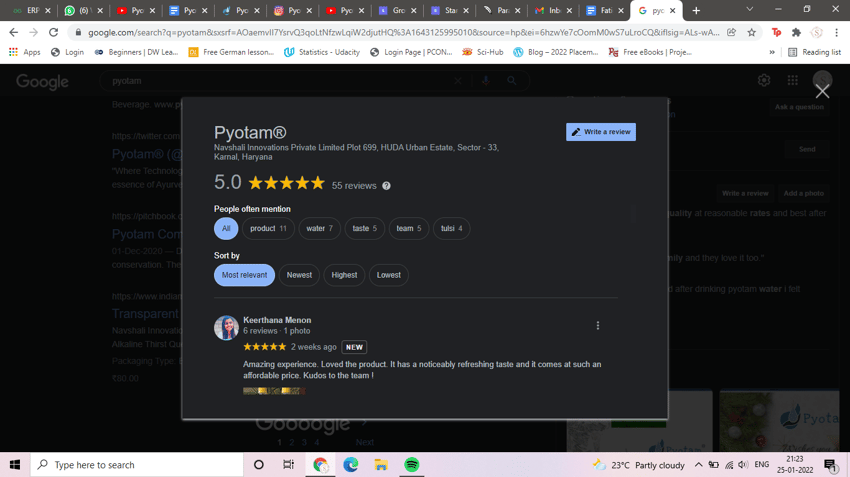Screen dimensions: 850x477
Task: Filter reviews by product mentions
Action: (268, 228)
